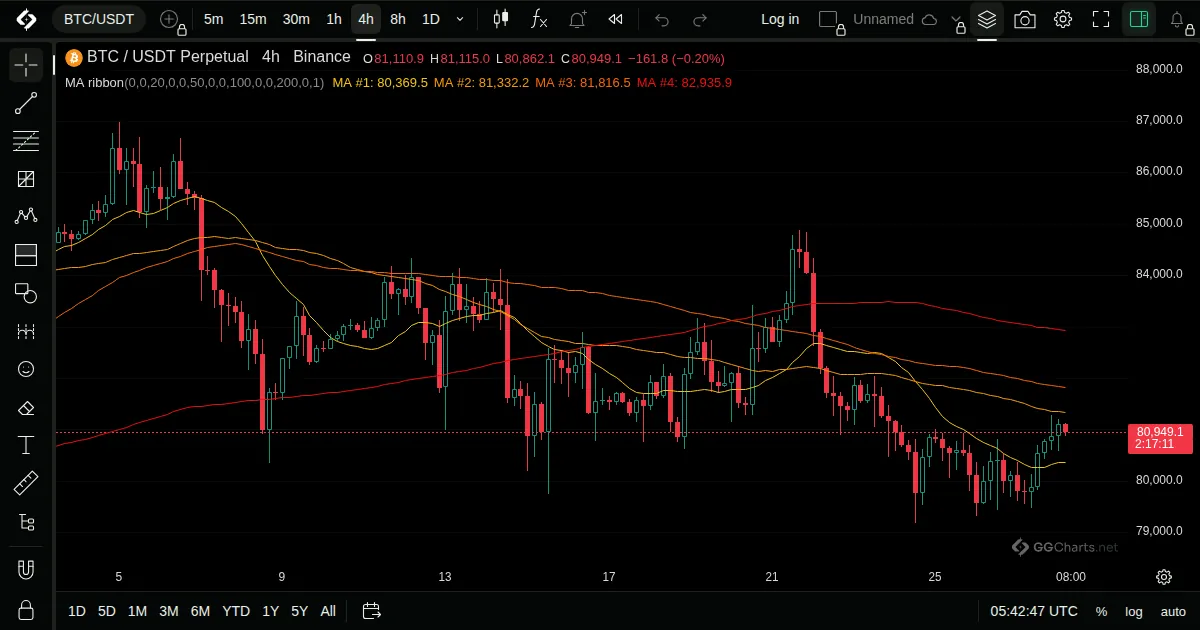Select the long/short position tool

pyautogui.click(x=26, y=255)
